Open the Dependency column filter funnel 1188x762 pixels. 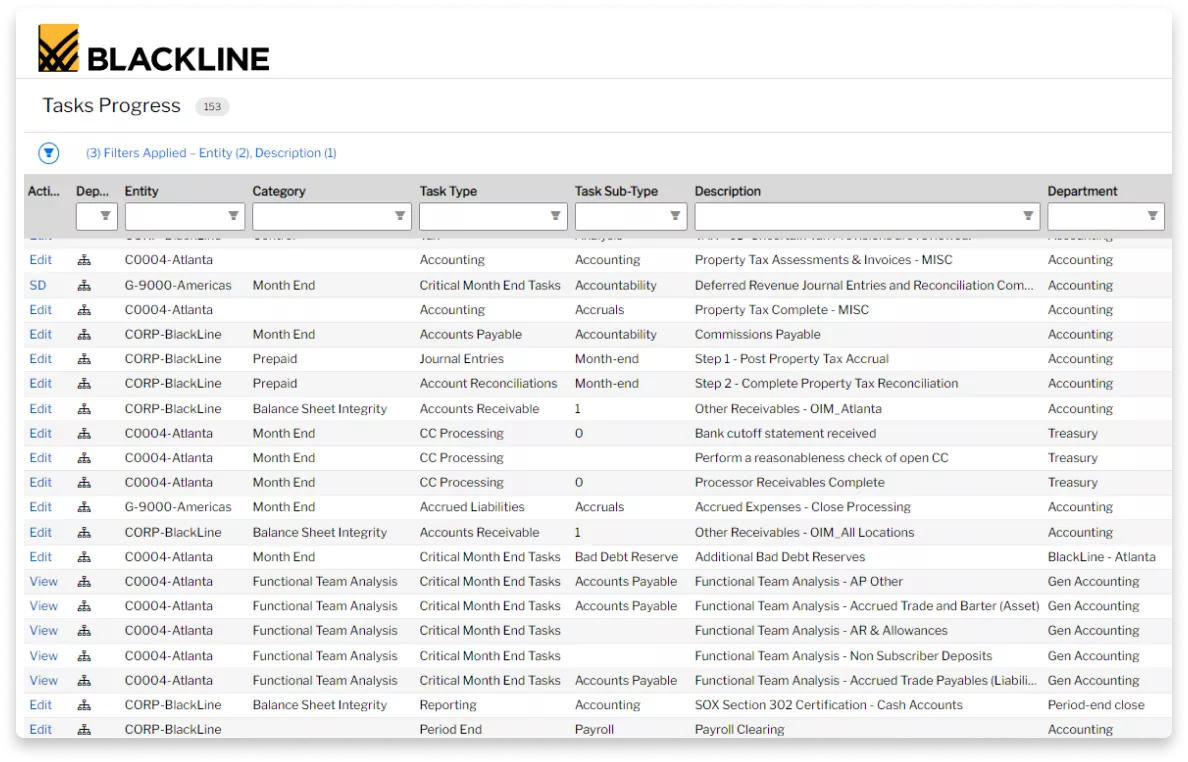[x=105, y=216]
